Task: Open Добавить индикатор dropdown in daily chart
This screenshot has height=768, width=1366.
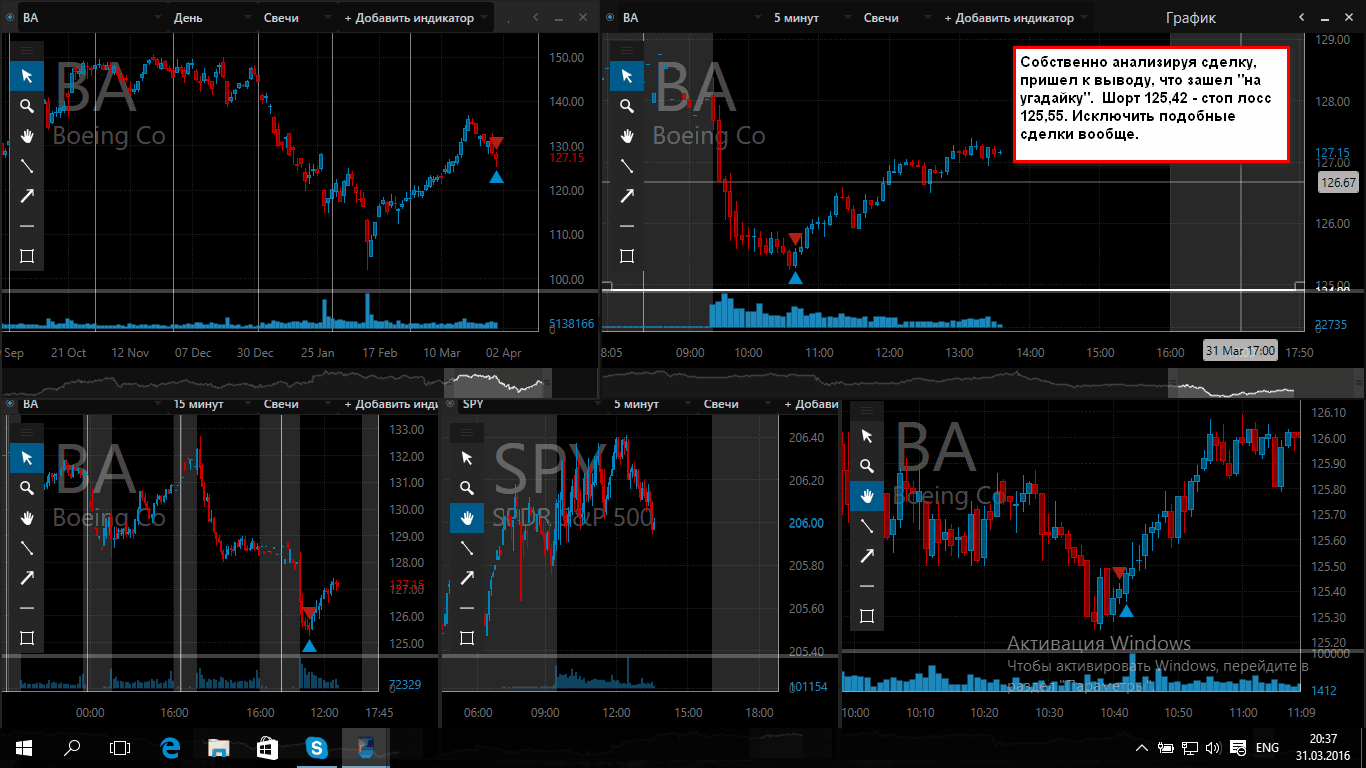Action: pyautogui.click(x=416, y=18)
